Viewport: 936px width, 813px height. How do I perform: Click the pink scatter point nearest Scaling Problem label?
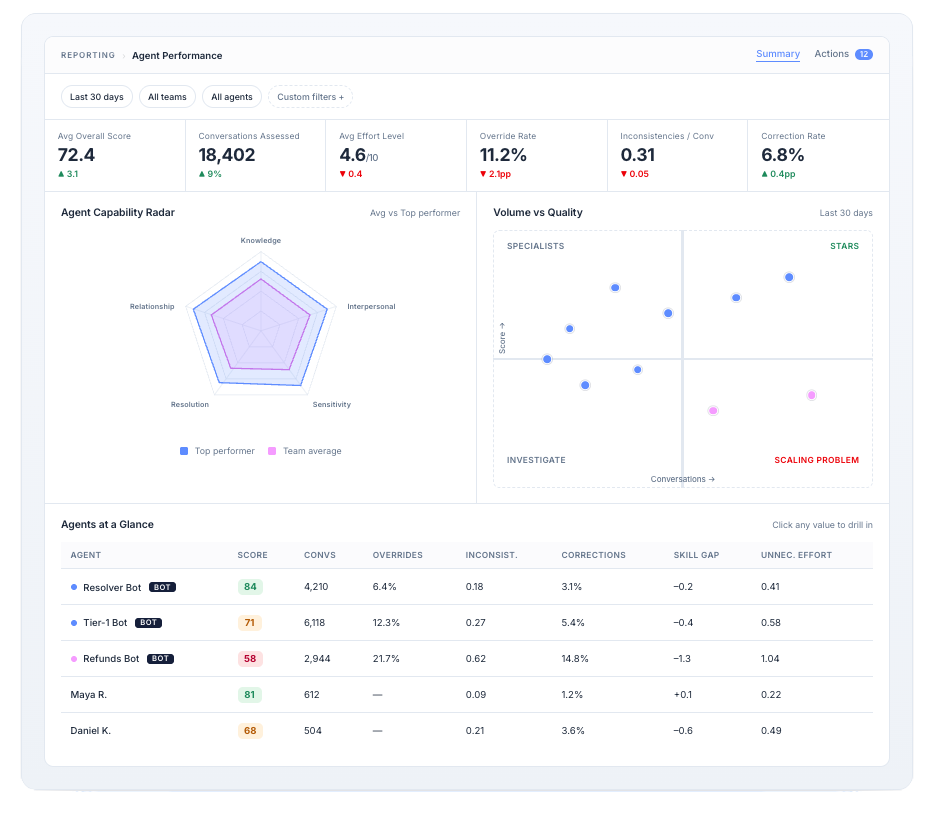coord(811,395)
